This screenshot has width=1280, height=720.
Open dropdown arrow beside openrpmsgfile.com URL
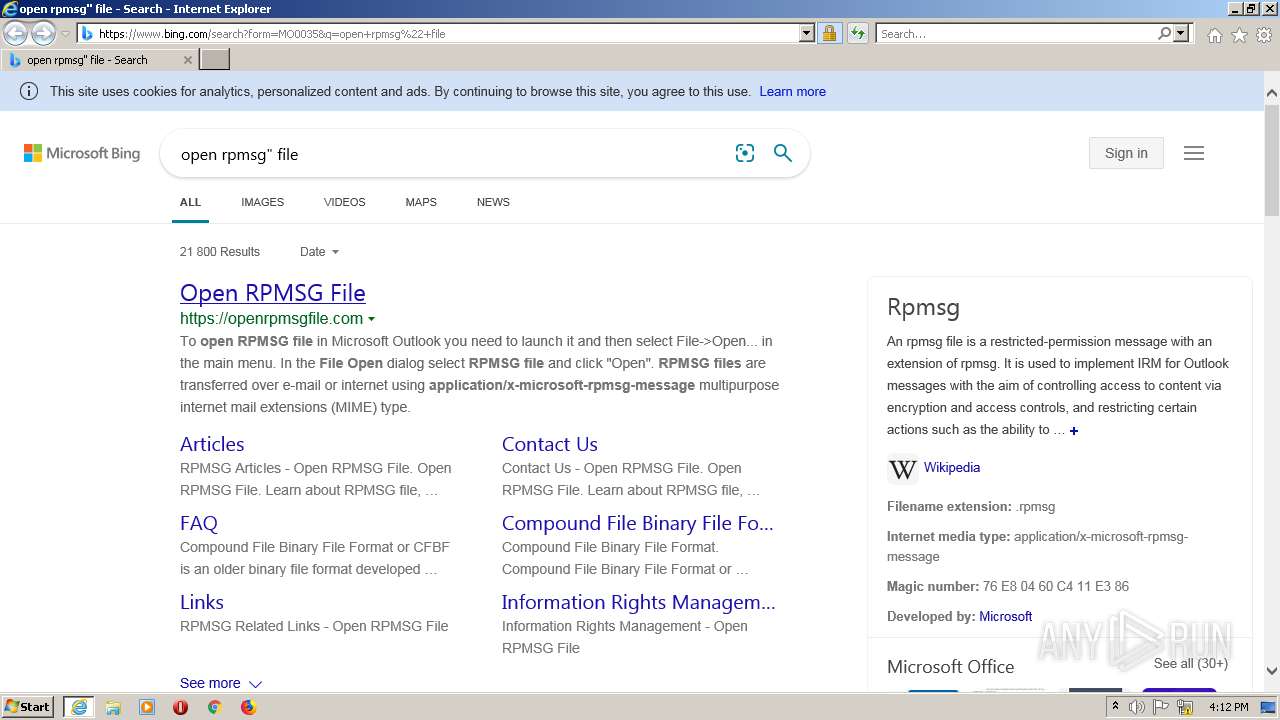(371, 319)
